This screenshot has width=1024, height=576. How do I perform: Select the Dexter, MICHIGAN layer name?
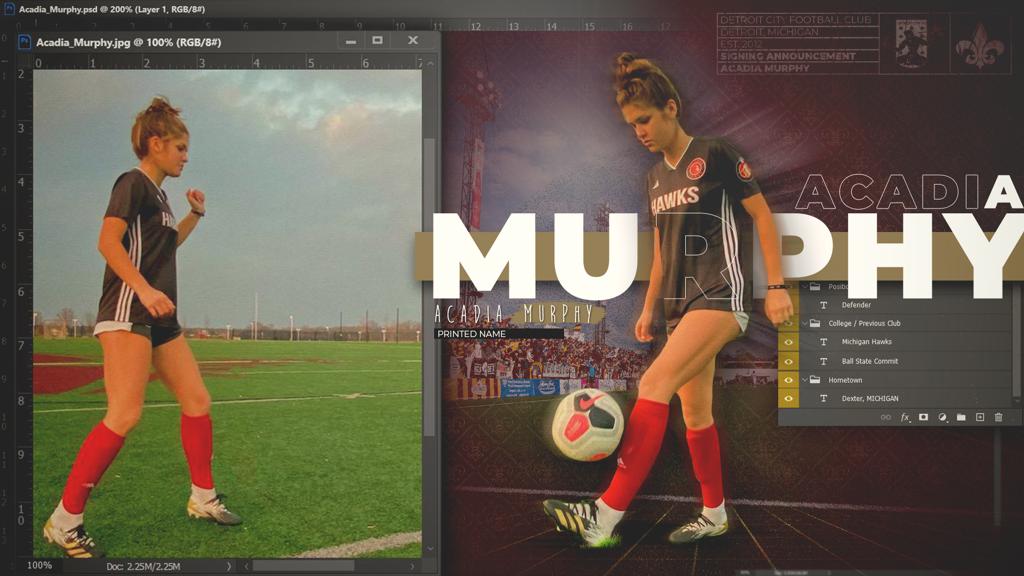870,398
